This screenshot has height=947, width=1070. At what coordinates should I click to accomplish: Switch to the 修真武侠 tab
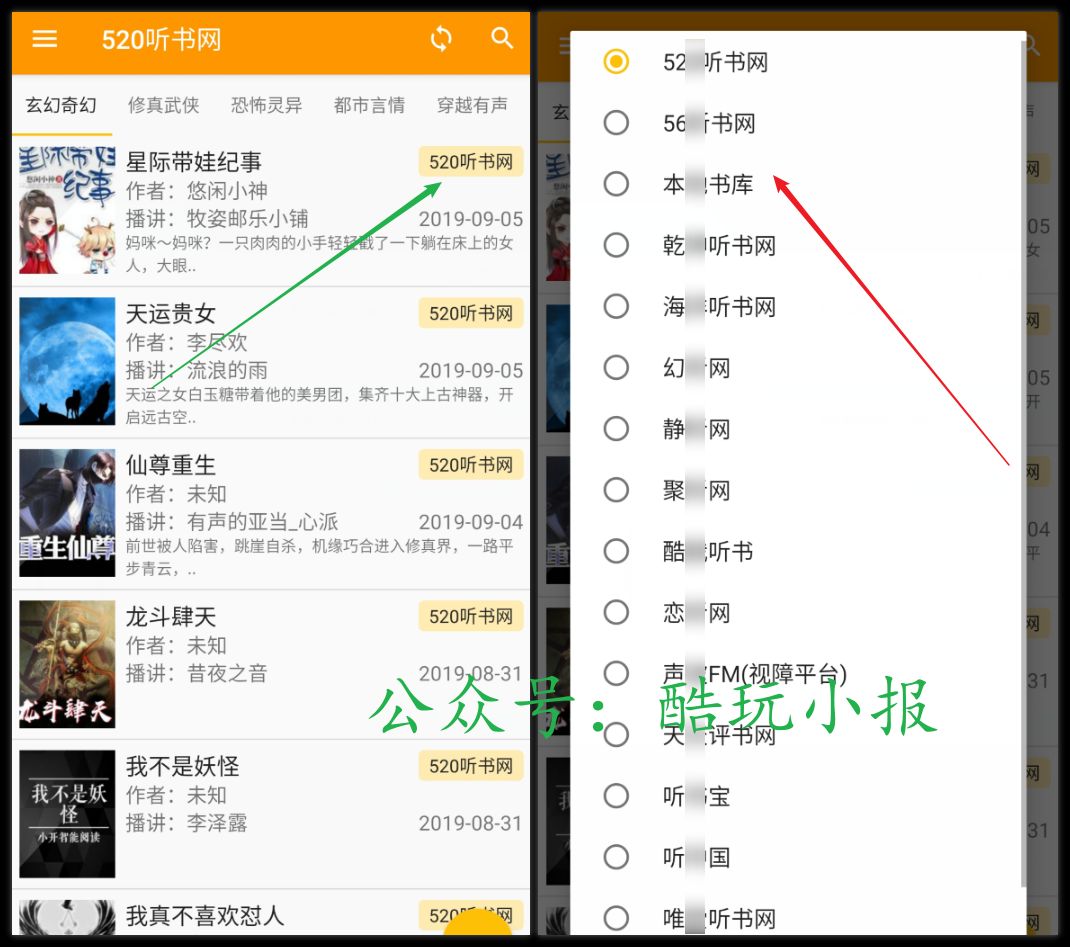pyautogui.click(x=164, y=105)
